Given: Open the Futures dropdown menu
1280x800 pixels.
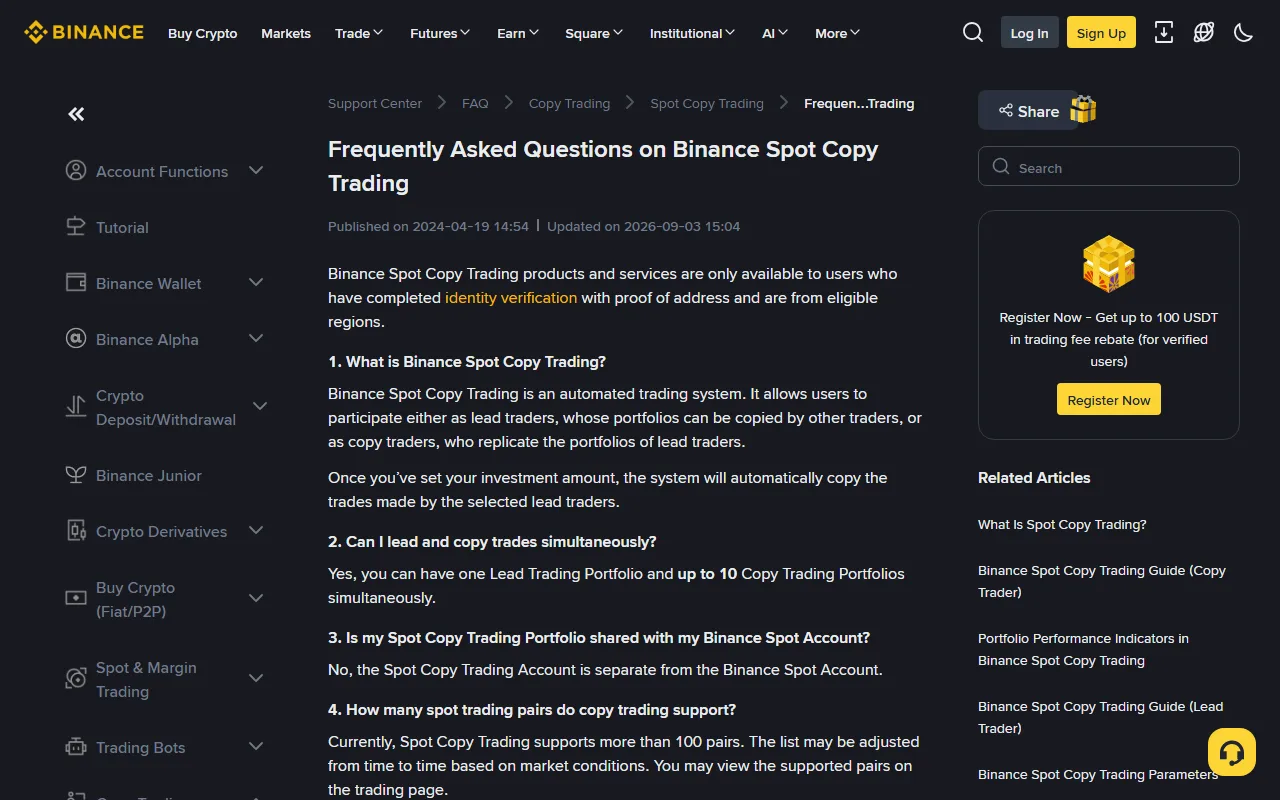Looking at the screenshot, I should pyautogui.click(x=440, y=33).
